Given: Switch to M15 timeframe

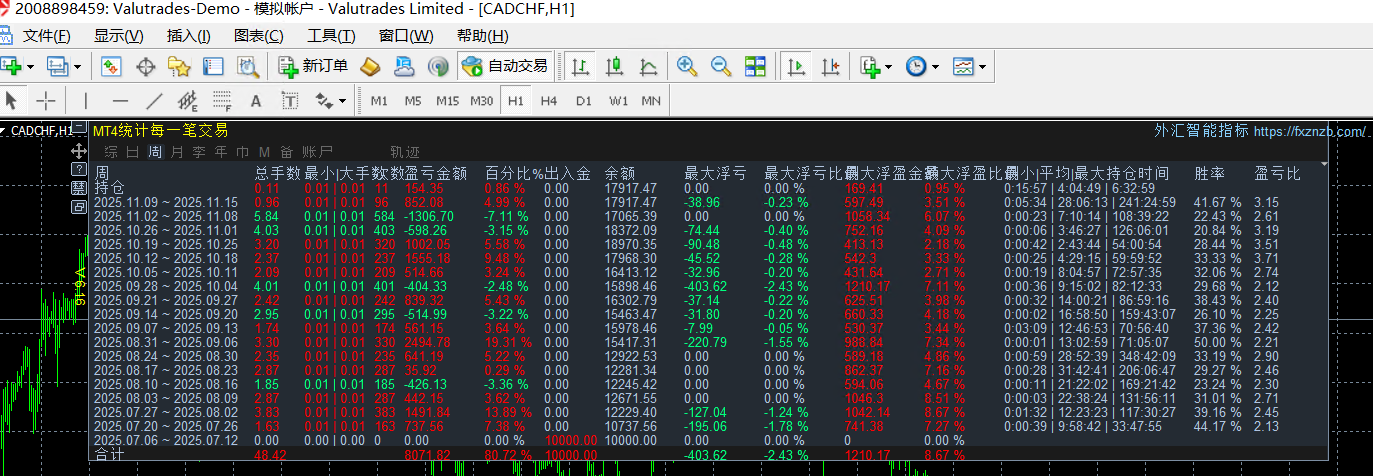Looking at the screenshot, I should (x=447, y=101).
